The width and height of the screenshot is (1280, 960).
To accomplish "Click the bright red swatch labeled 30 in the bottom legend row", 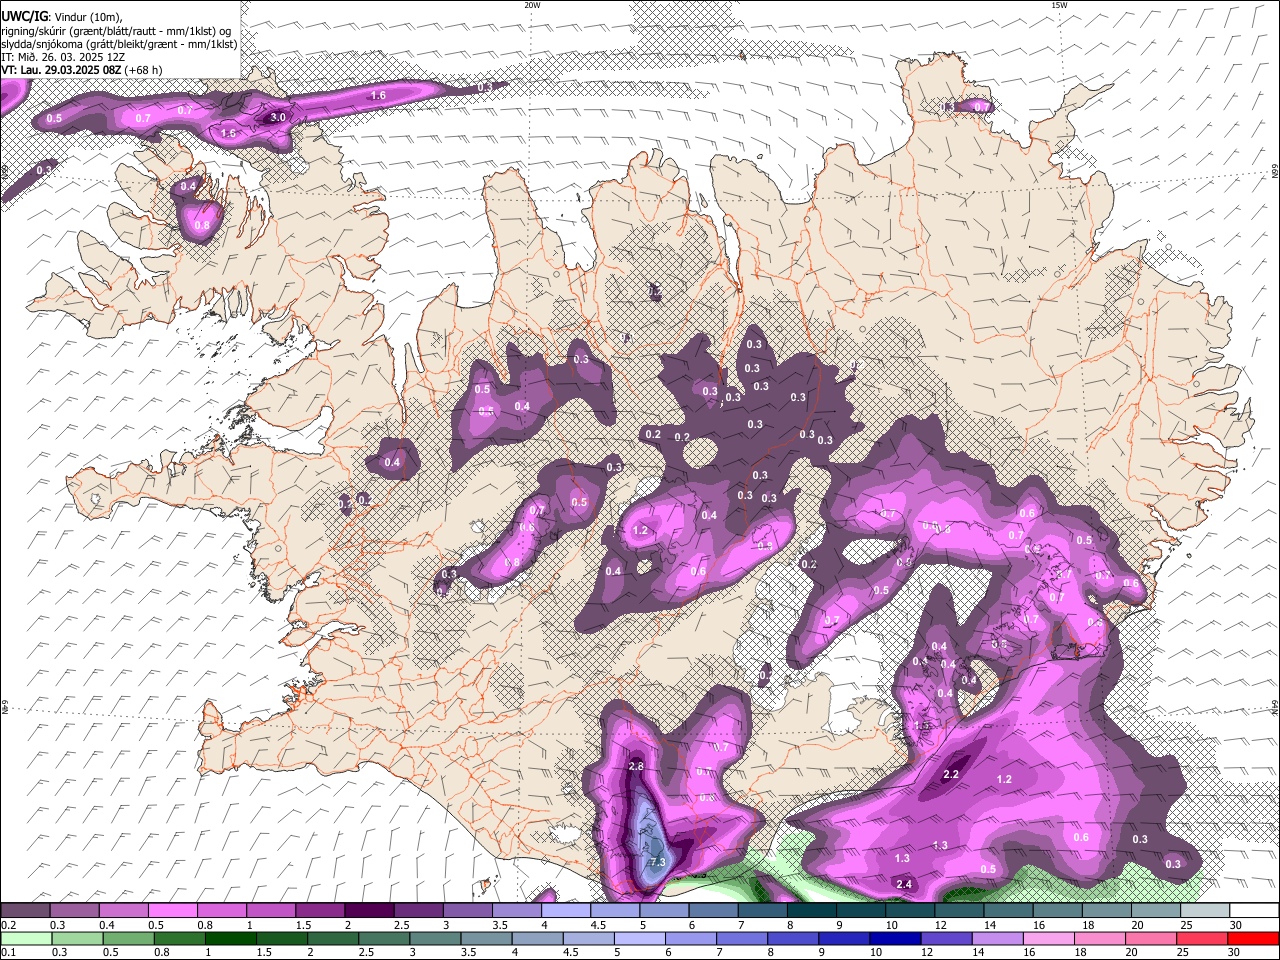I will 1252,938.
